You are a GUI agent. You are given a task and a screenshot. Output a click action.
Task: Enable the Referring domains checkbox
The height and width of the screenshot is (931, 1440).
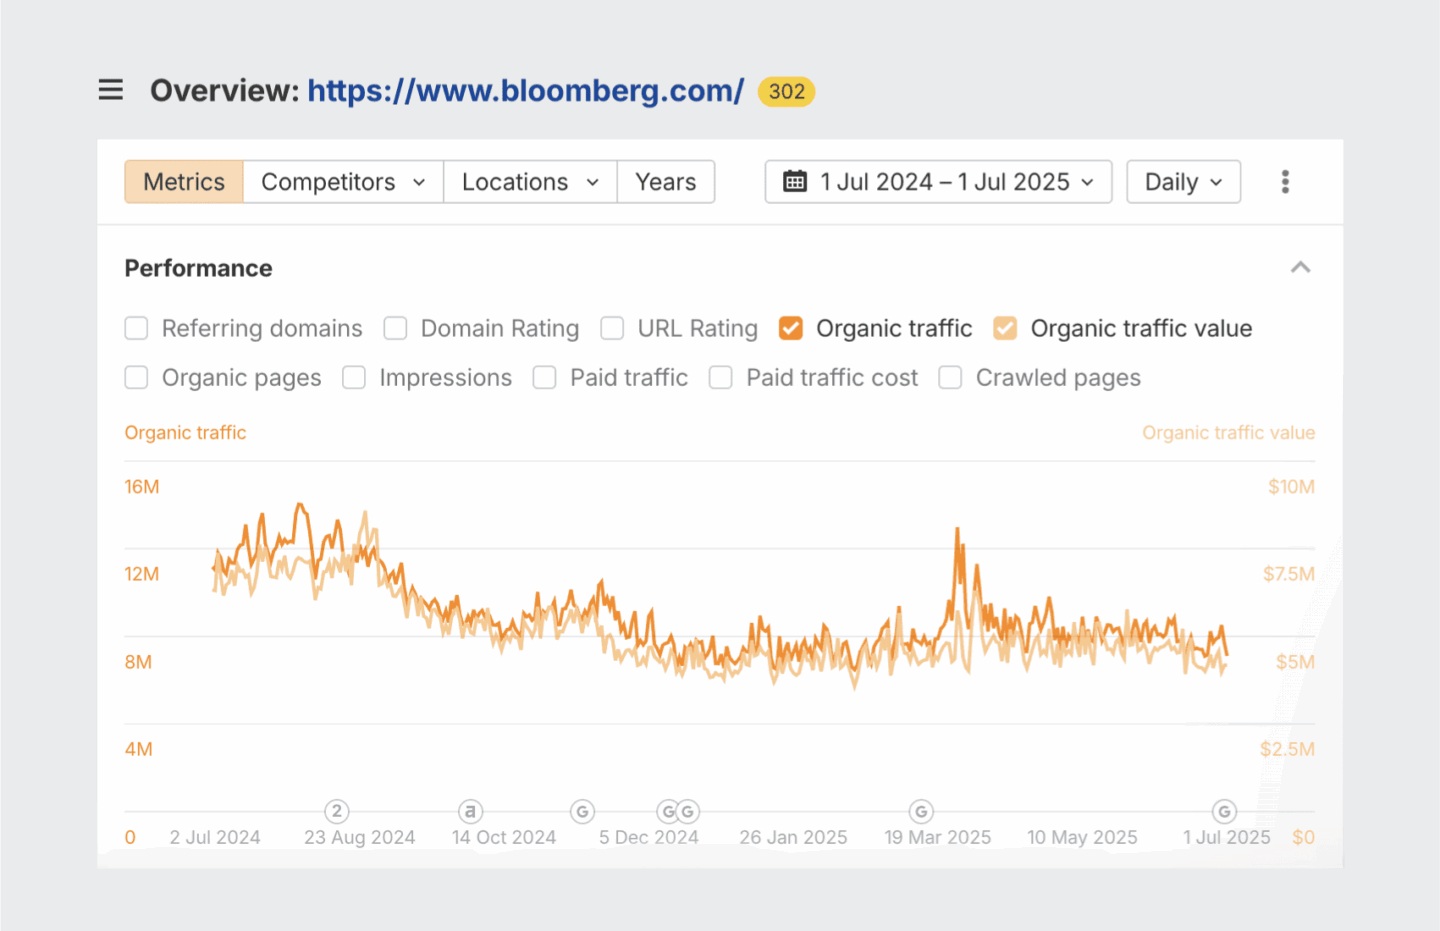pyautogui.click(x=136, y=328)
